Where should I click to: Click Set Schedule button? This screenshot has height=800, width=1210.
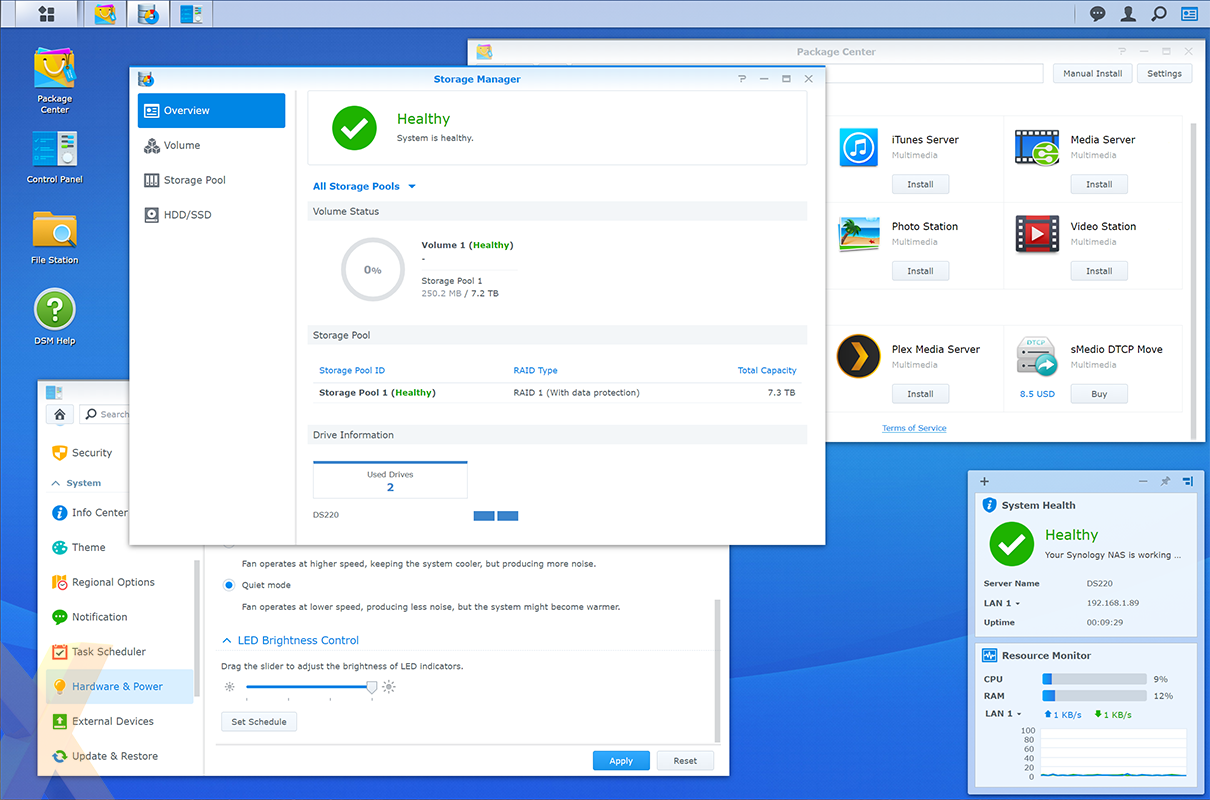[259, 721]
